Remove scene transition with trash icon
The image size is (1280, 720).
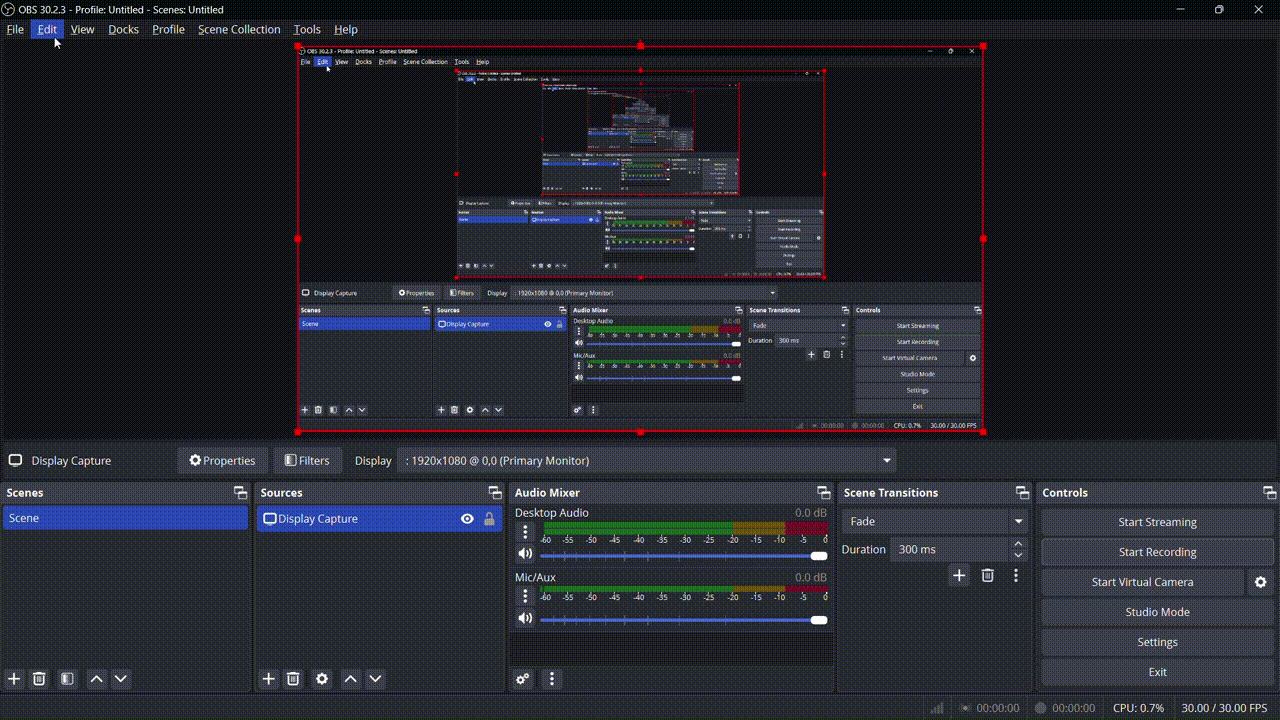988,575
